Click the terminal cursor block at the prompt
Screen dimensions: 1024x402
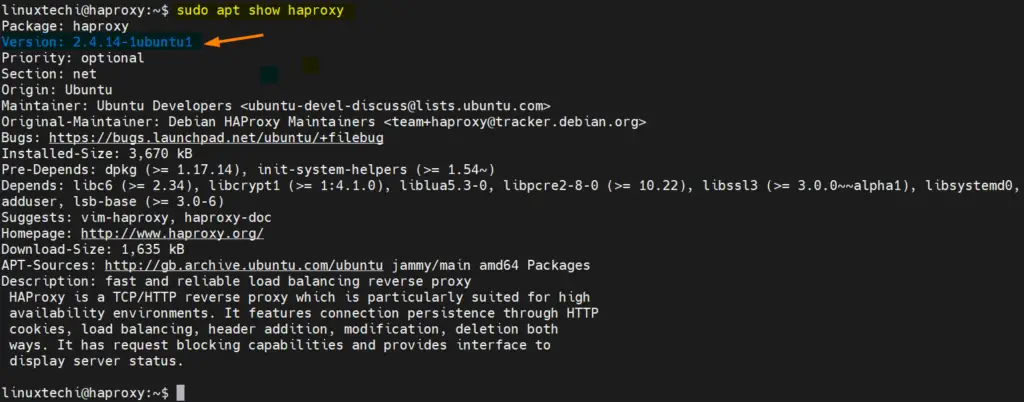181,392
